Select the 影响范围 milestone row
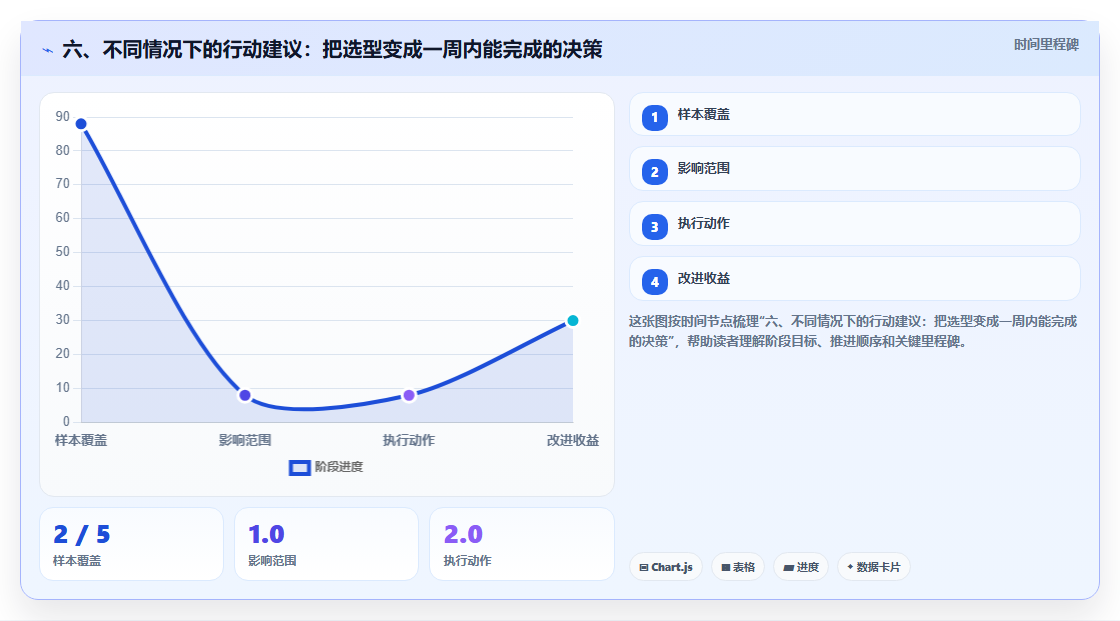The height and width of the screenshot is (621, 1120). [854, 169]
